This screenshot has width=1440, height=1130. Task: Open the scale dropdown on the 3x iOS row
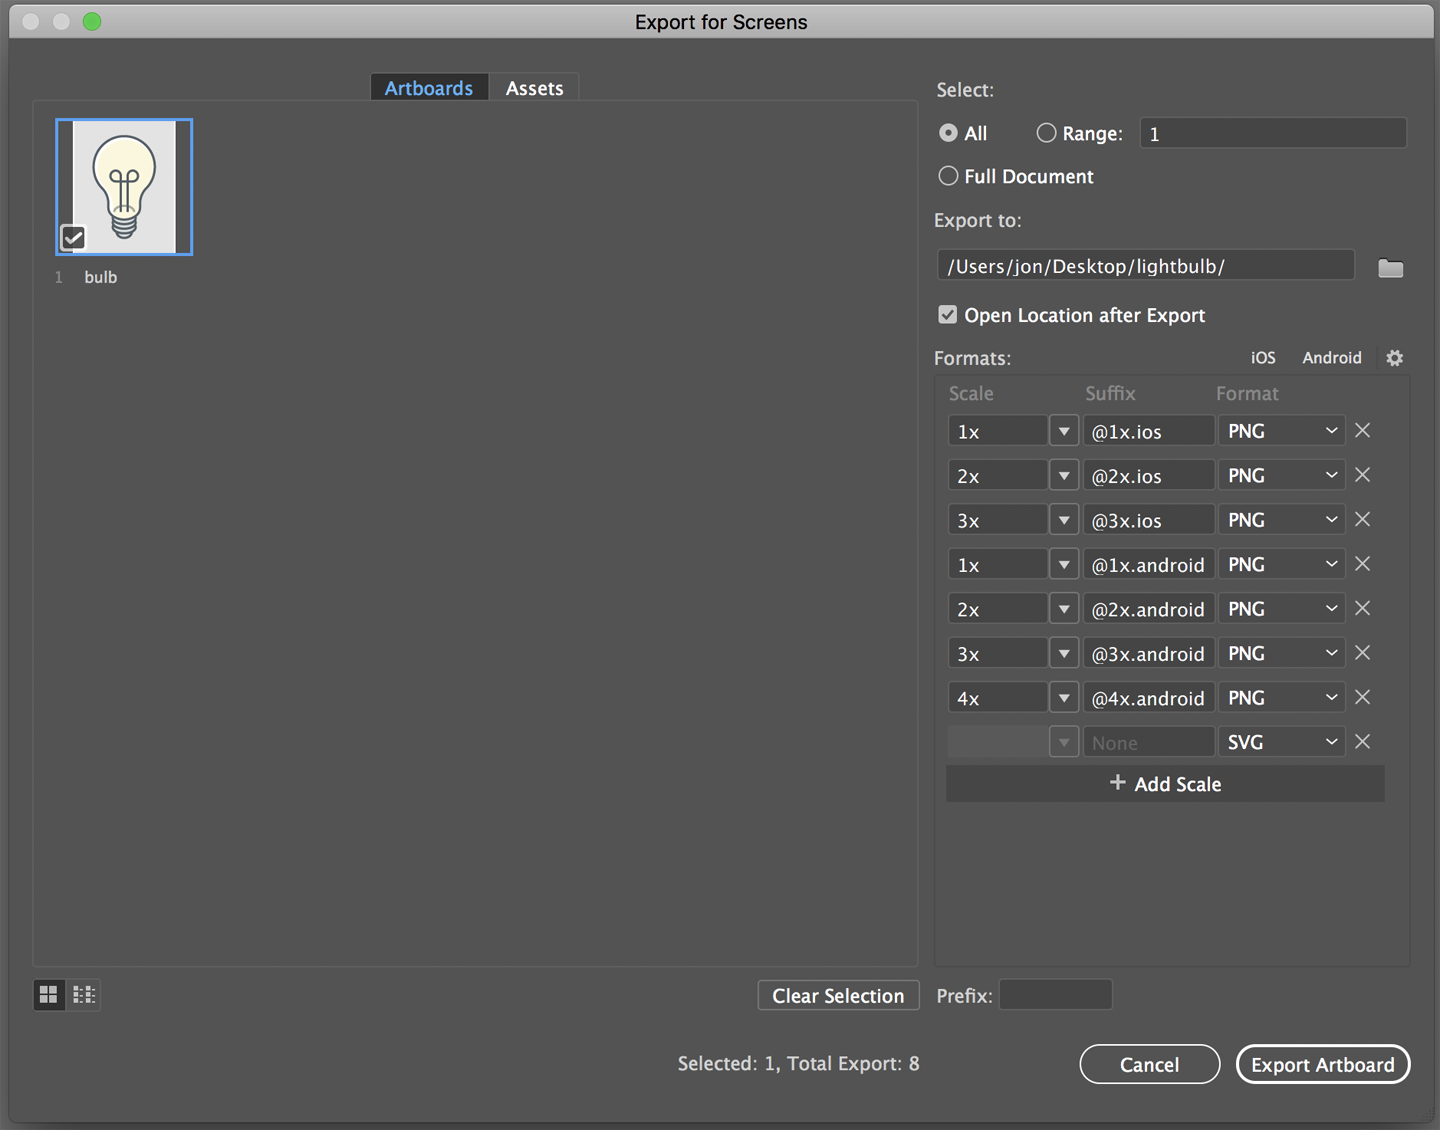1063,519
